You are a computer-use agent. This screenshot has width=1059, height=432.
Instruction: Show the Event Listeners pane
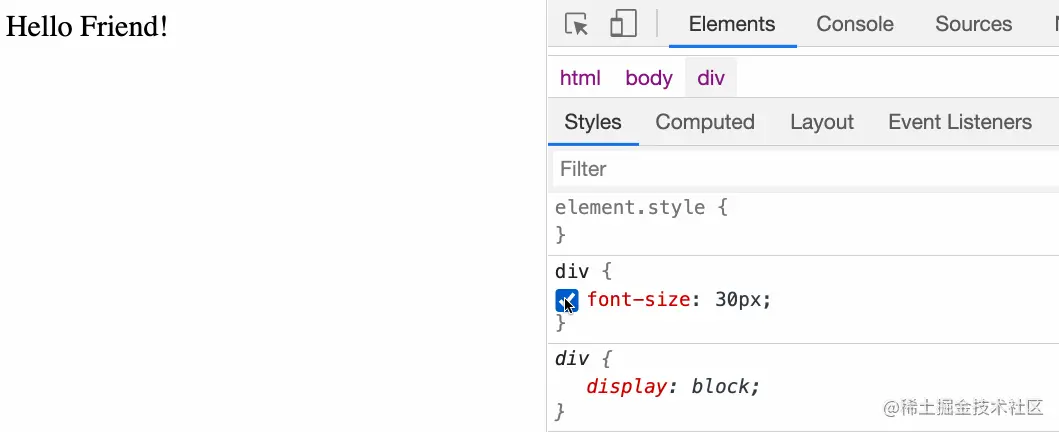coord(960,122)
